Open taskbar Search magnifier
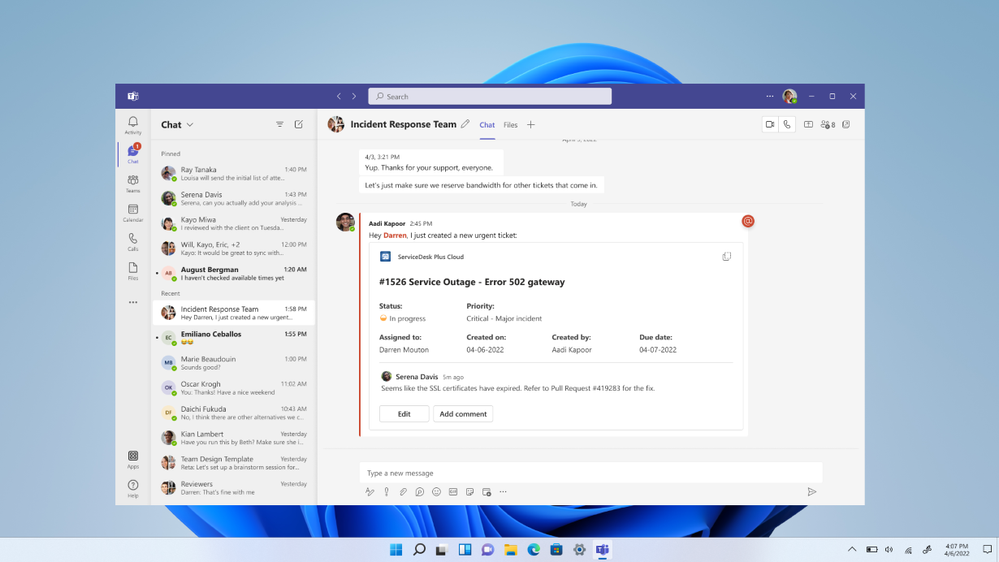The image size is (999, 562). coord(419,549)
